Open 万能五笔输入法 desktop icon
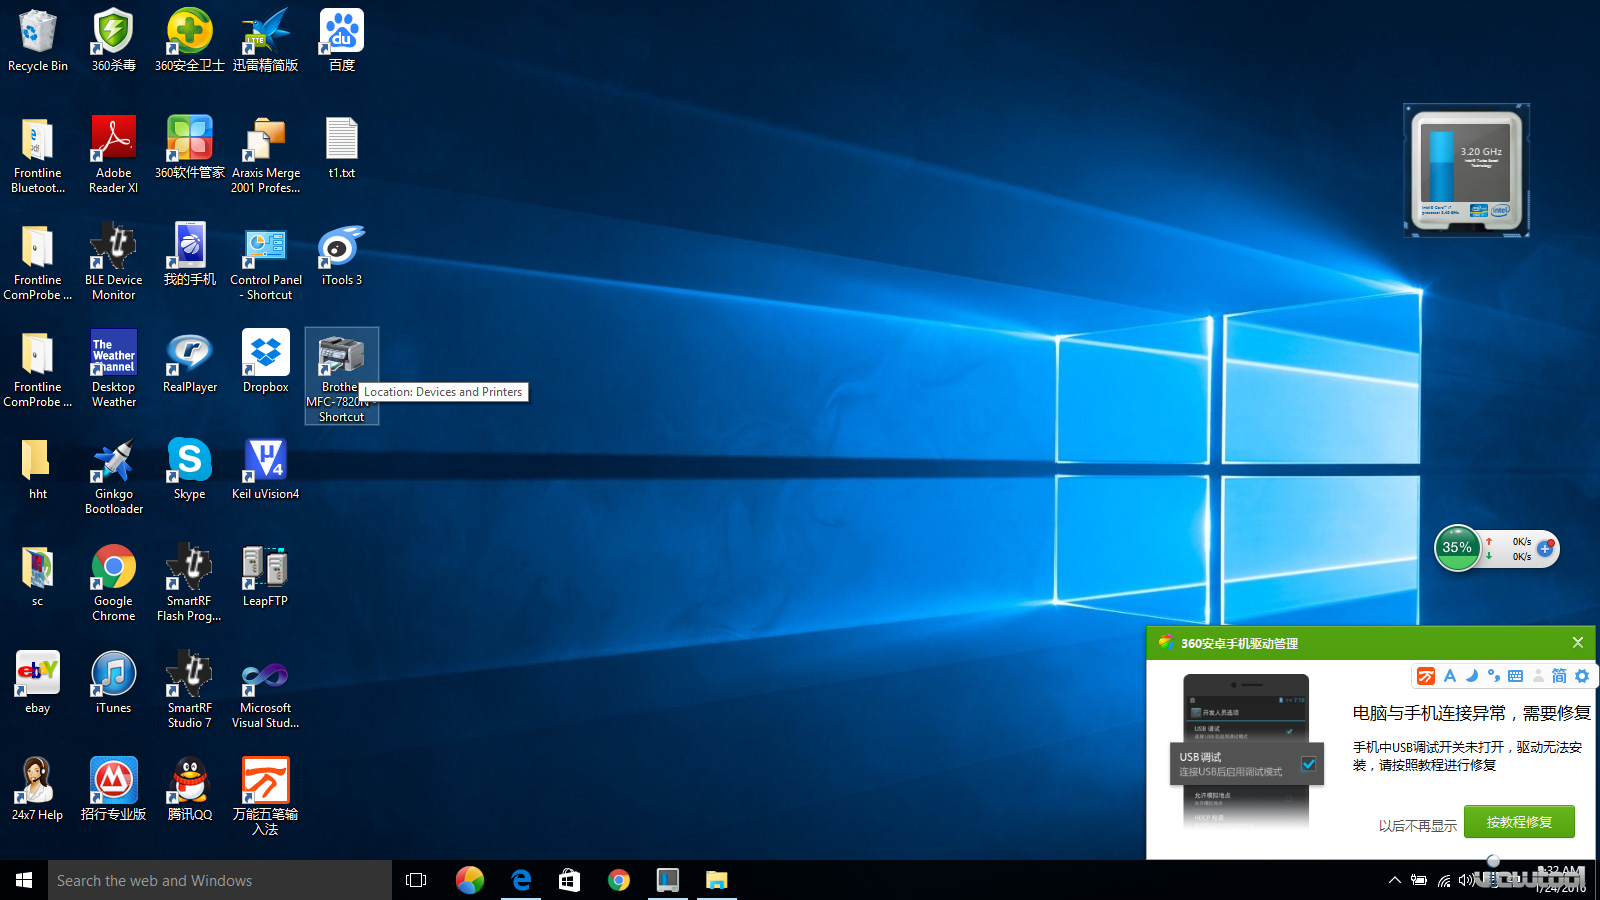The height and width of the screenshot is (900, 1600). pyautogui.click(x=266, y=796)
